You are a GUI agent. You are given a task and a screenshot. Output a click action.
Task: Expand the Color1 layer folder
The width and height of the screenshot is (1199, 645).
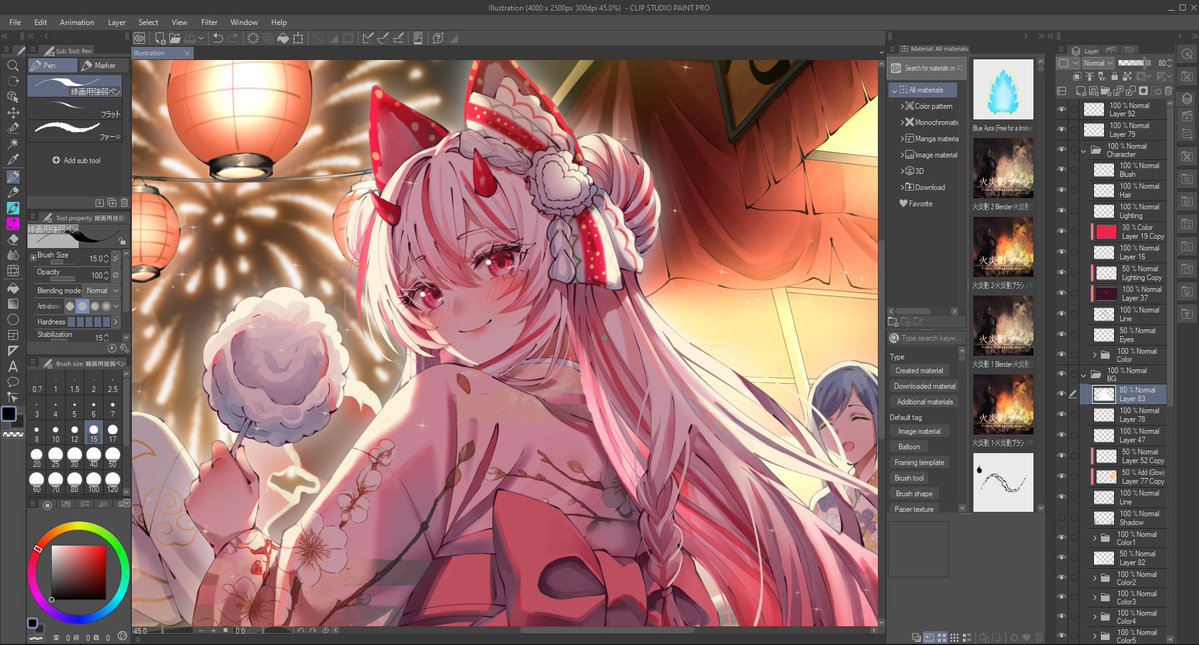(1094, 538)
